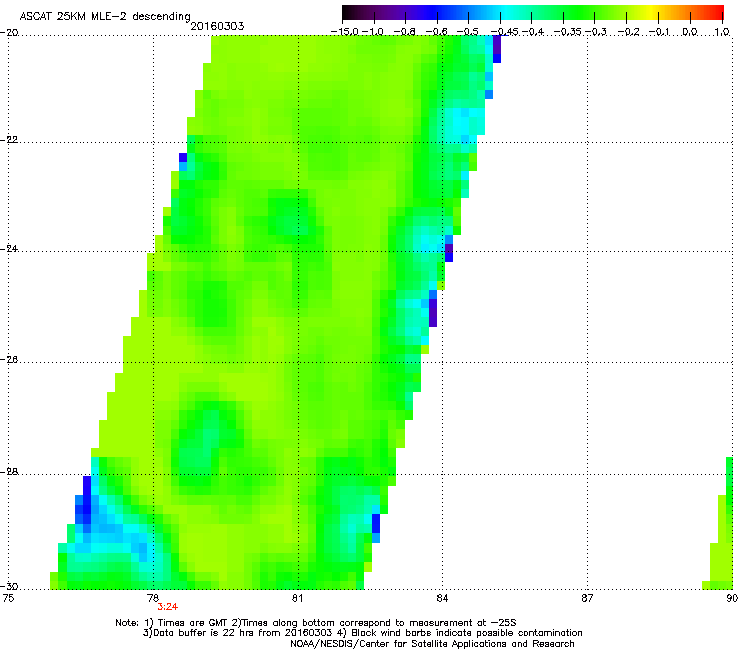Click the longitude axis label 90
The image size is (740, 650).
pos(732,598)
